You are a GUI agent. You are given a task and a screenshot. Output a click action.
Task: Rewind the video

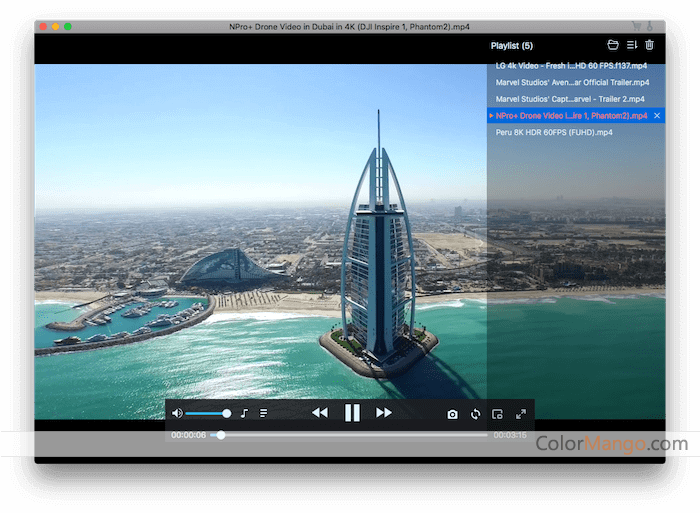point(319,413)
